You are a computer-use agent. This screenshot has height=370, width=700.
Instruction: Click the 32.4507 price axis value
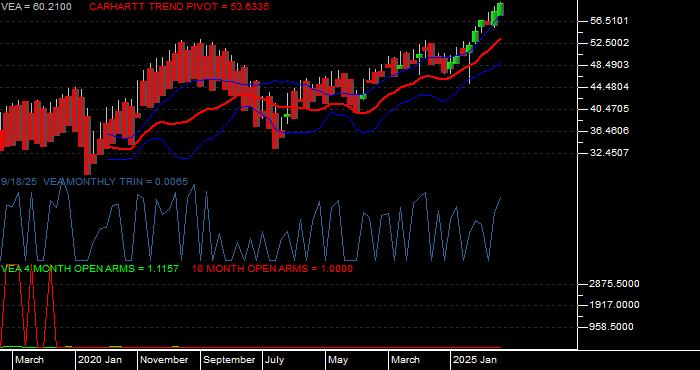coord(609,152)
